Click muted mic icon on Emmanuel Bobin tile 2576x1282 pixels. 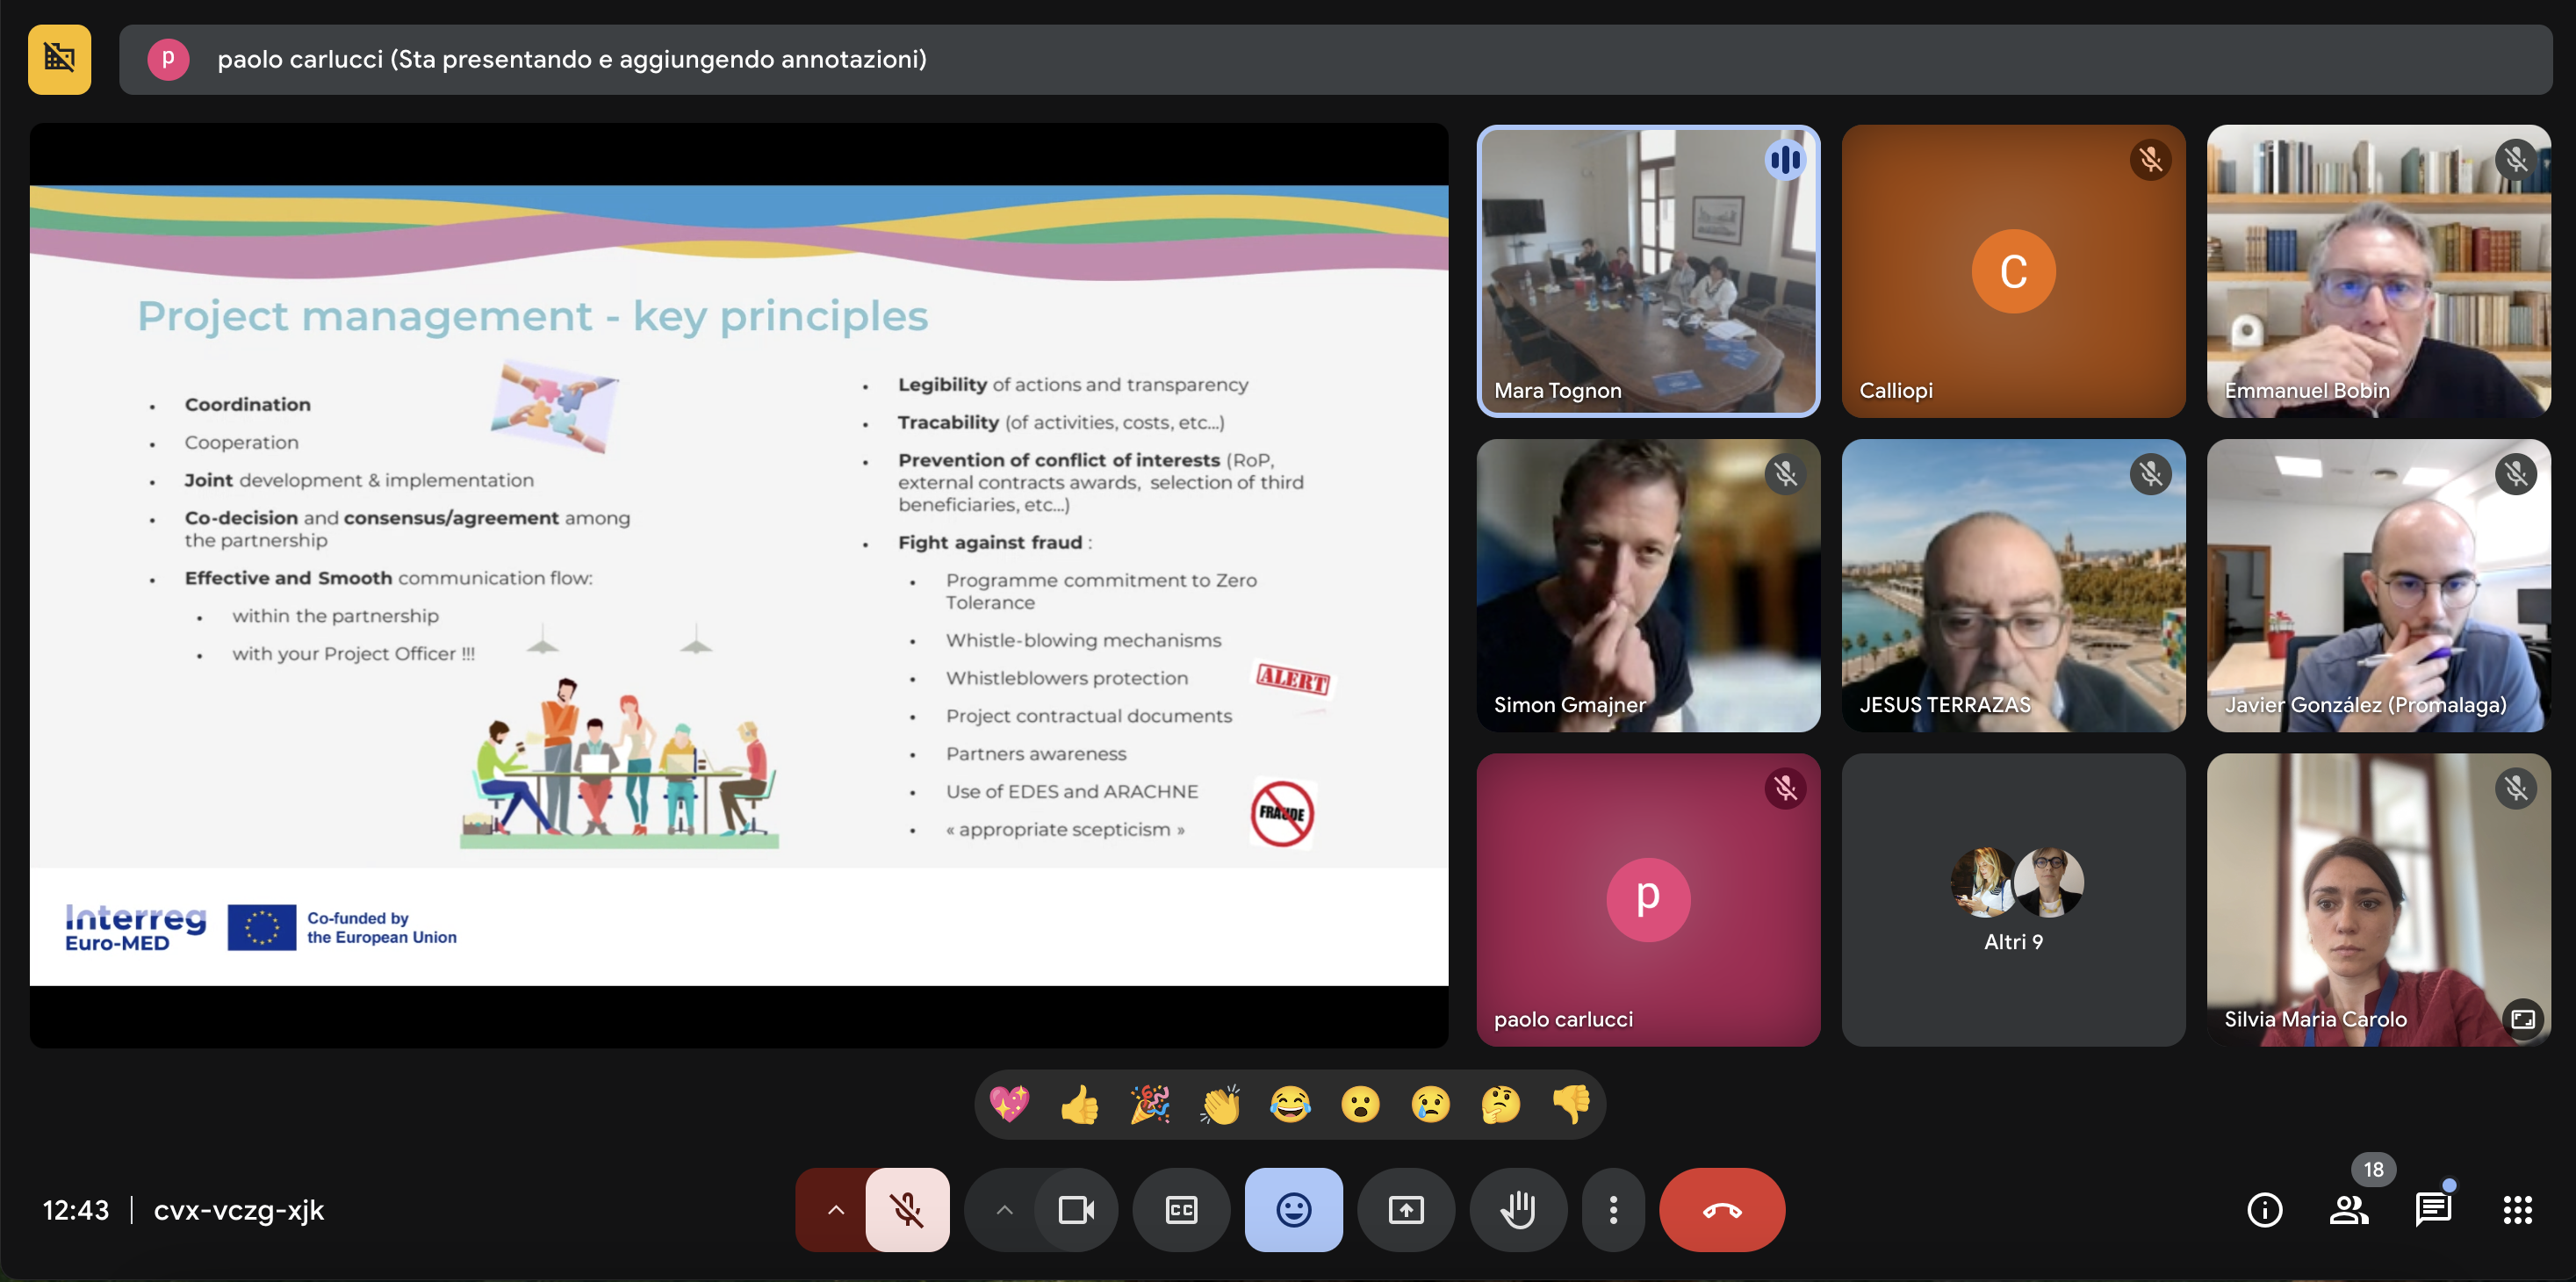click(x=2516, y=160)
